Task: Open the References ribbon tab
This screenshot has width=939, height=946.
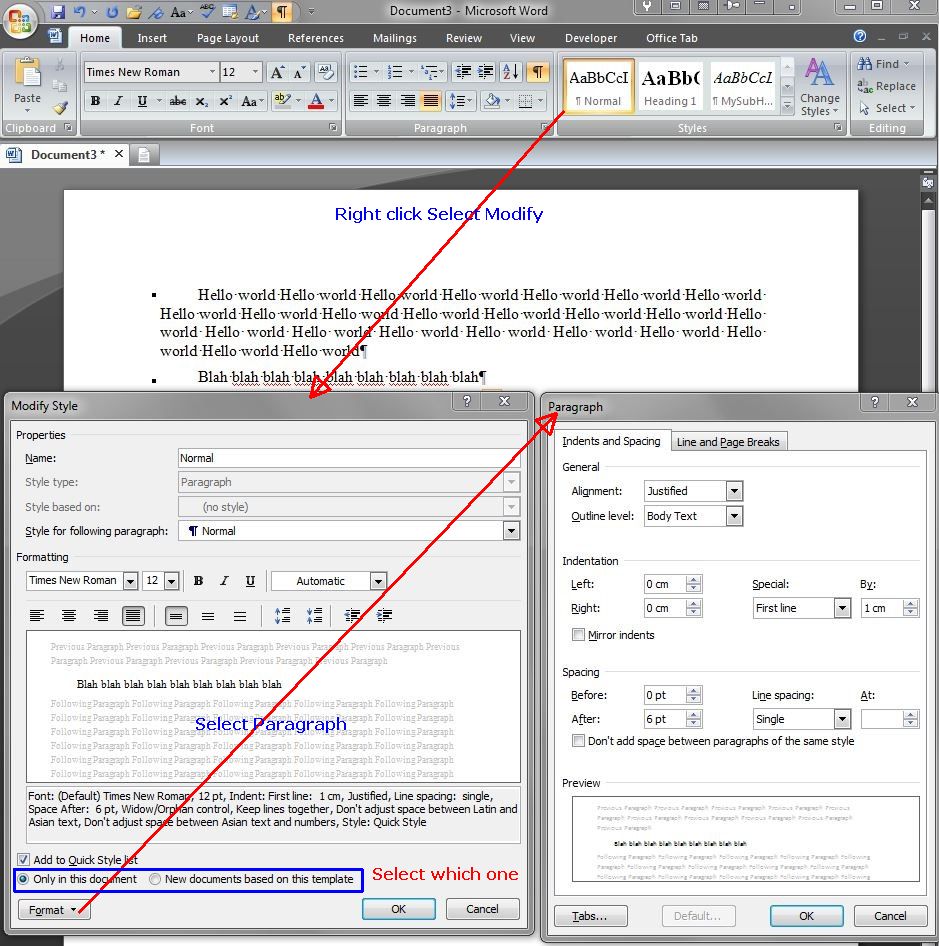Action: 316,38
